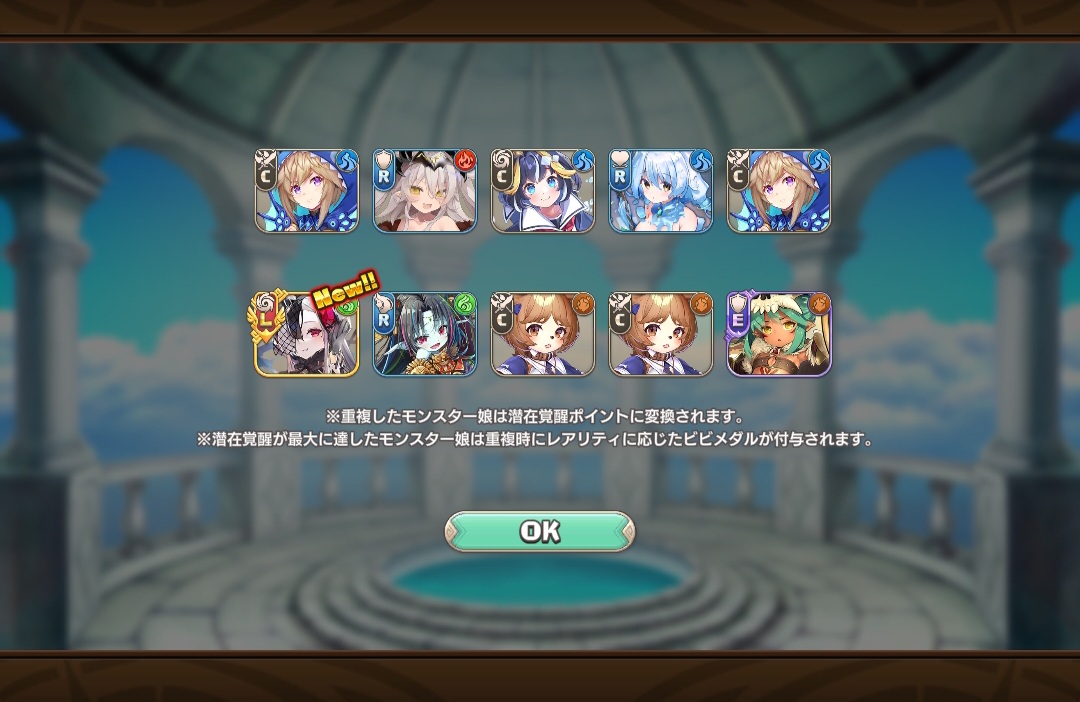Choose the first C-rank blonde hooded girl card
The height and width of the screenshot is (702, 1080).
307,191
